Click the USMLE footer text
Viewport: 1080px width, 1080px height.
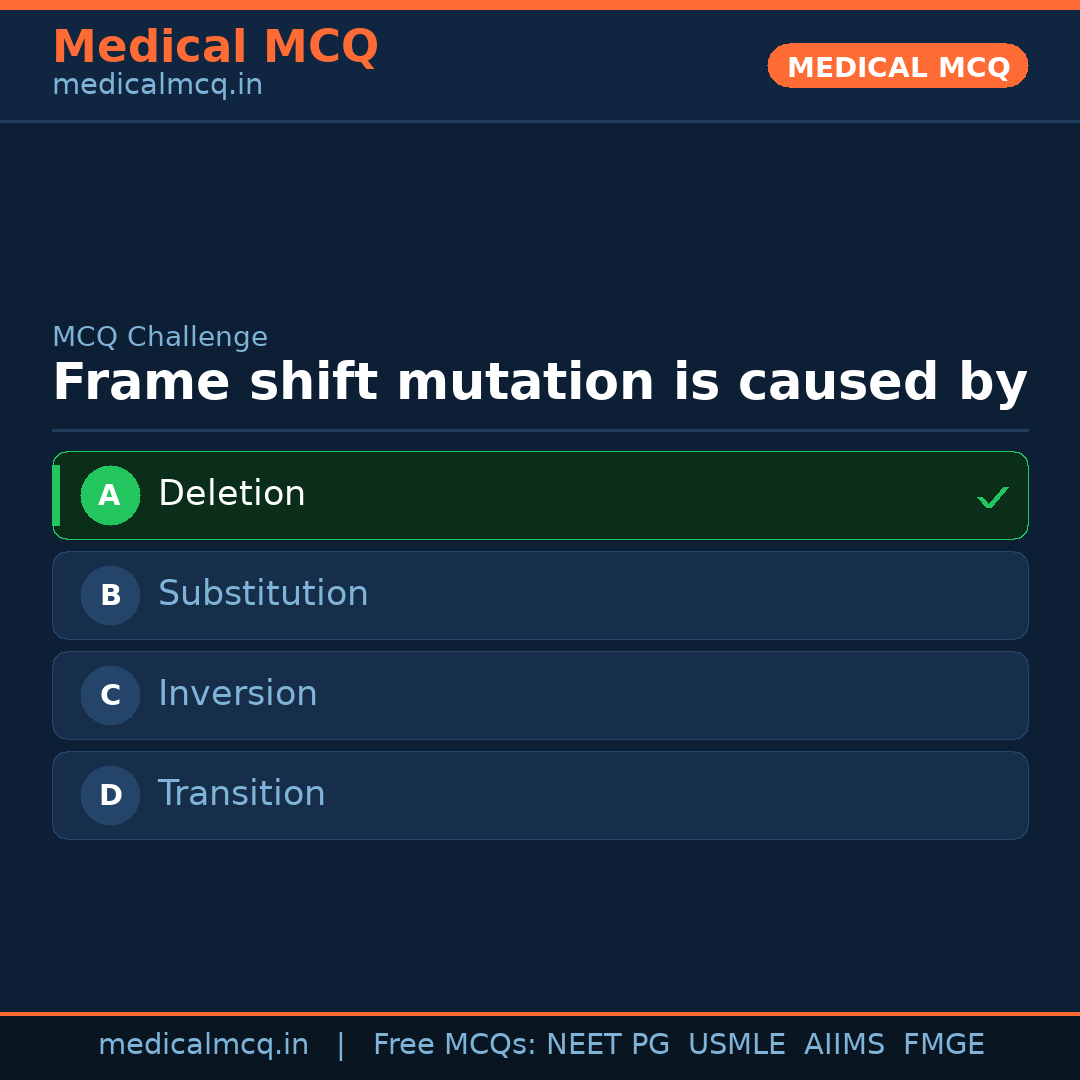tap(736, 1045)
